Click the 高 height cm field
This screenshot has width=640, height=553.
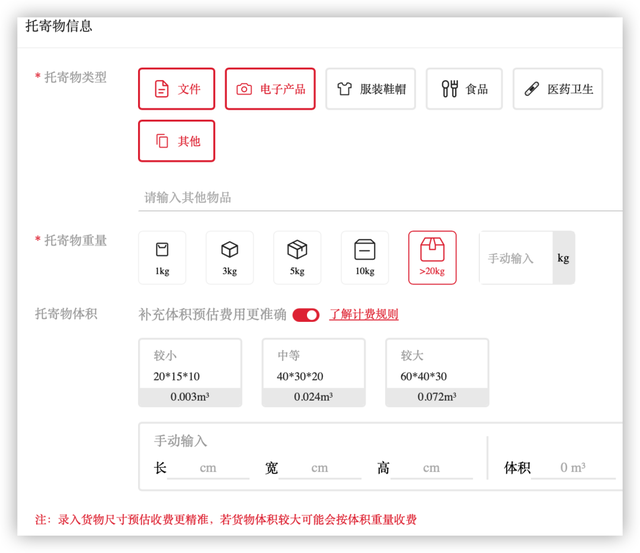pyautogui.click(x=431, y=468)
